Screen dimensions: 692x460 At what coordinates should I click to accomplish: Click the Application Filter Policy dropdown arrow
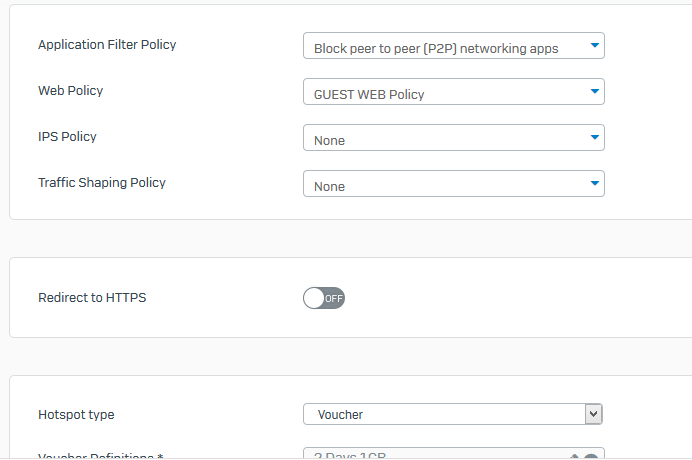click(x=594, y=45)
